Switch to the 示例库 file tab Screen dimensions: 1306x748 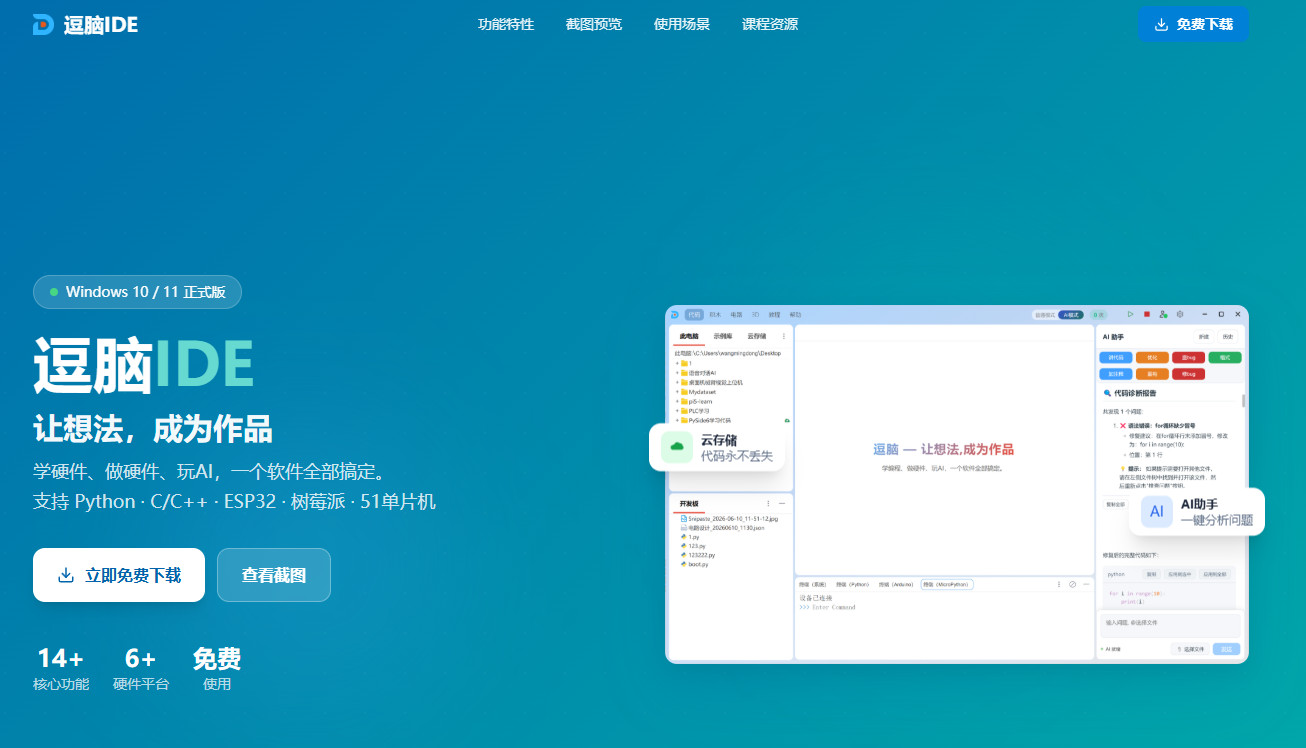[x=722, y=337]
